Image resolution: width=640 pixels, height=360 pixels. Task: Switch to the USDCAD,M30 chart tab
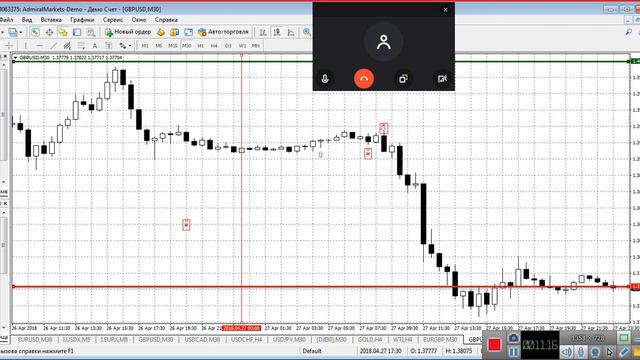click(202, 339)
